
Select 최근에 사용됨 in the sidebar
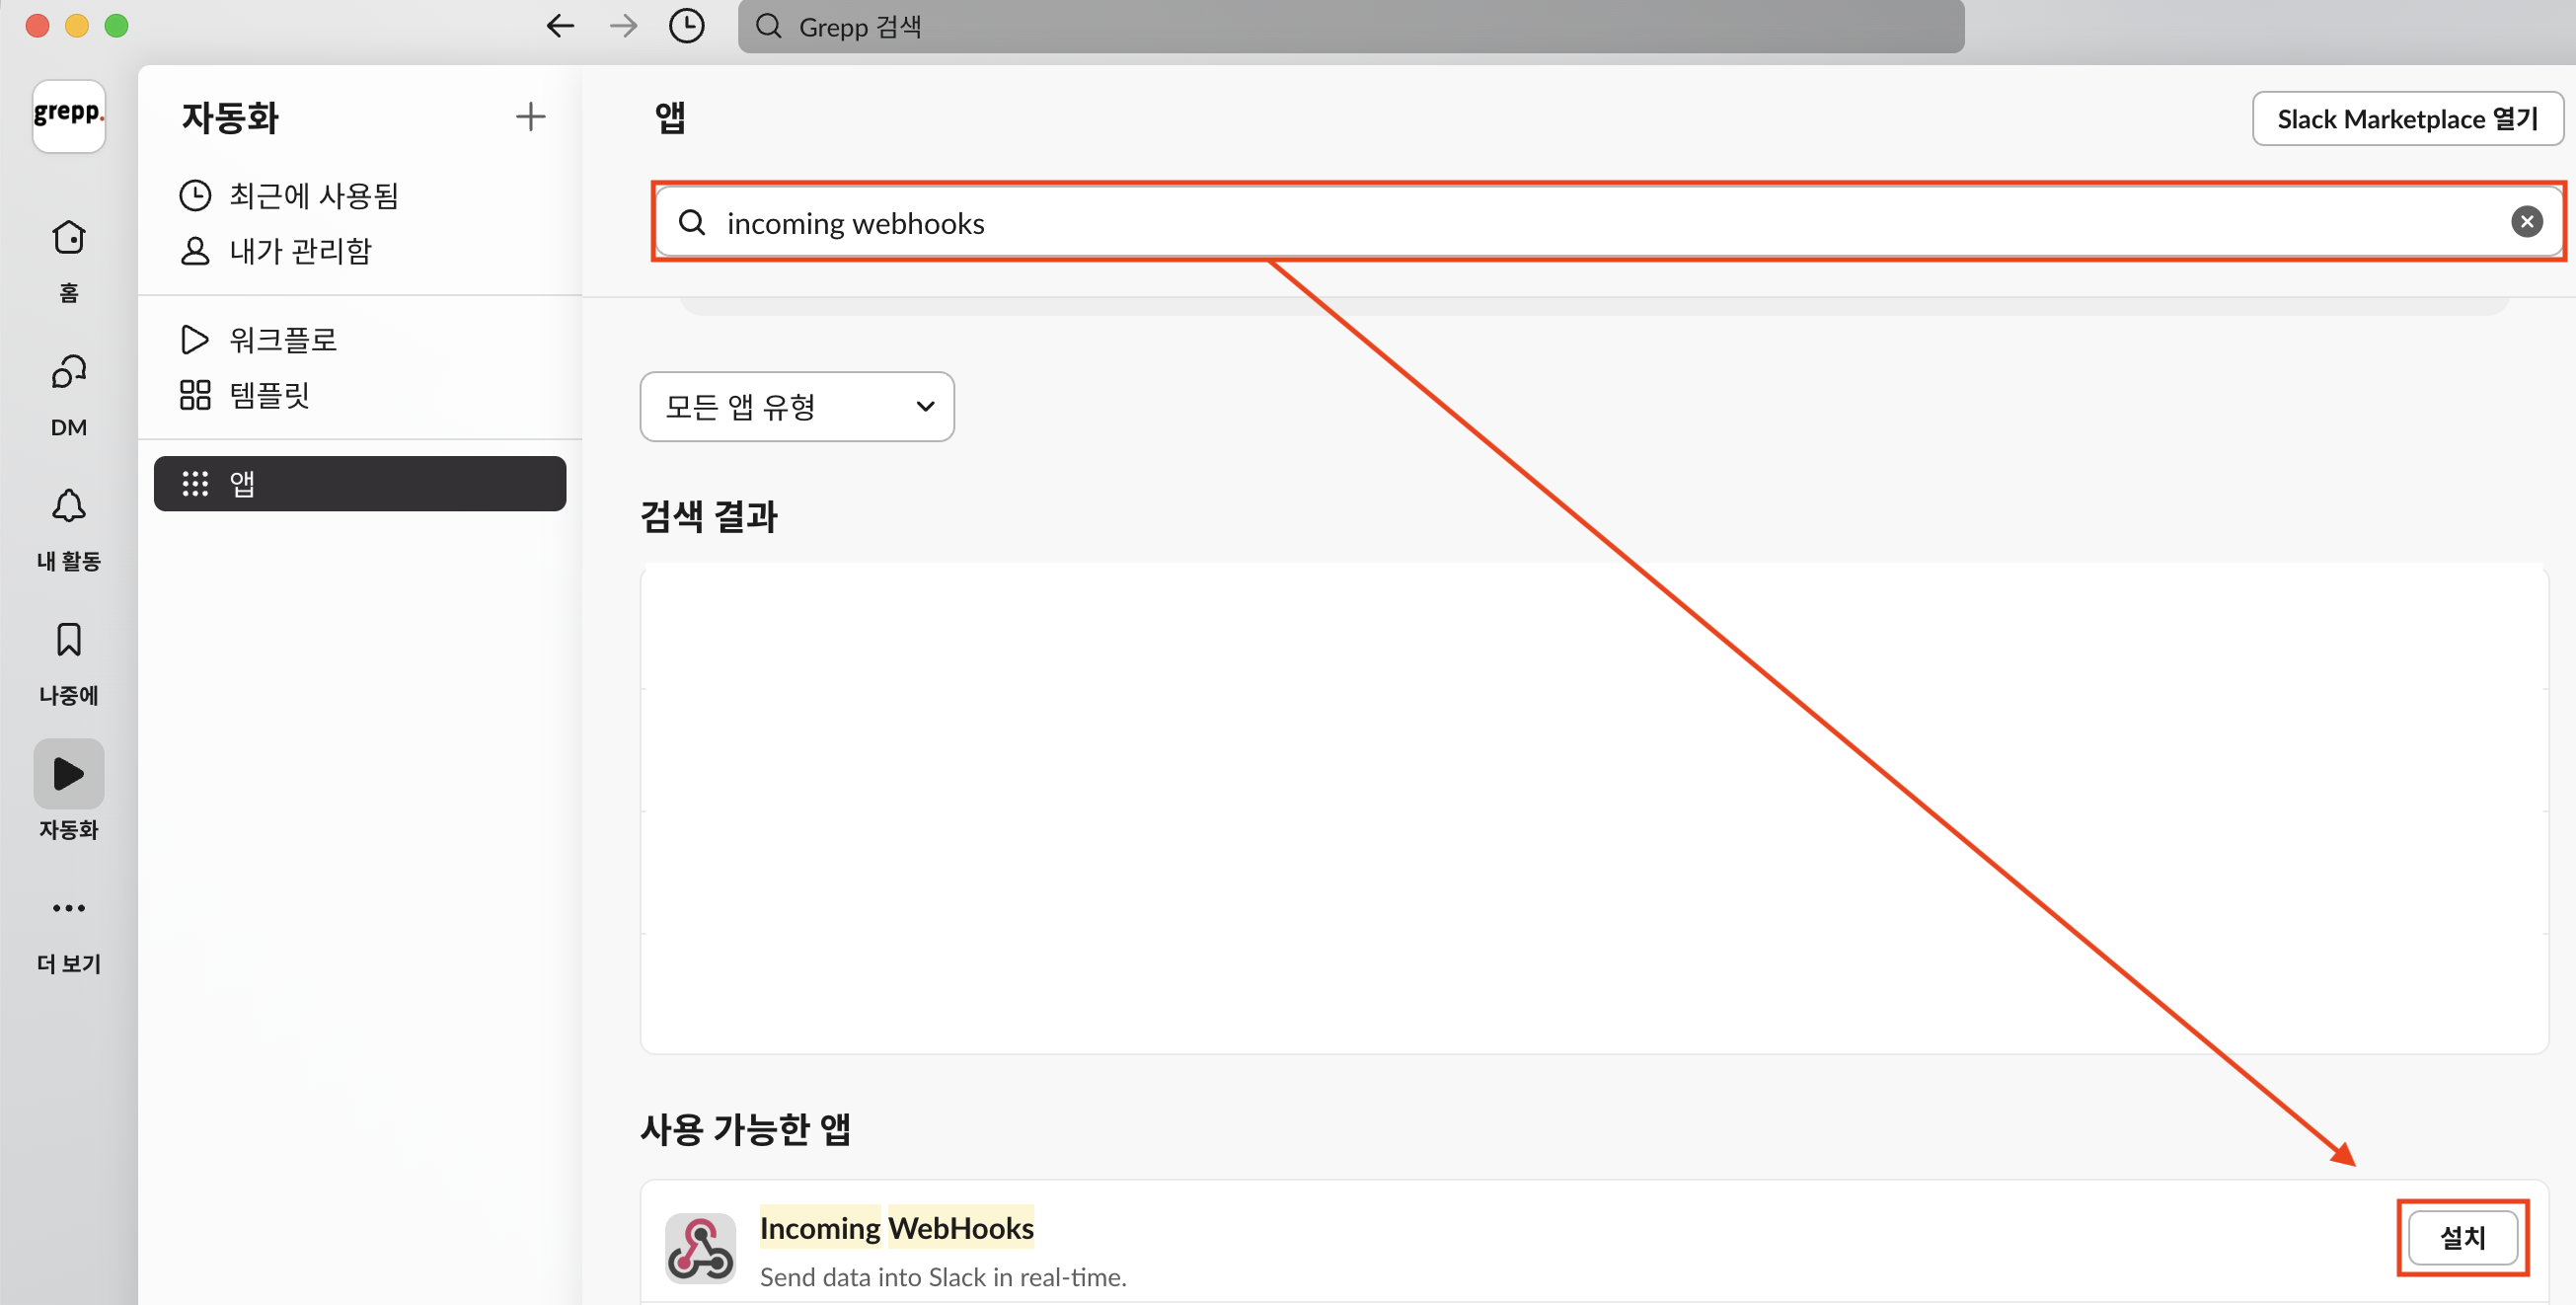coord(313,195)
